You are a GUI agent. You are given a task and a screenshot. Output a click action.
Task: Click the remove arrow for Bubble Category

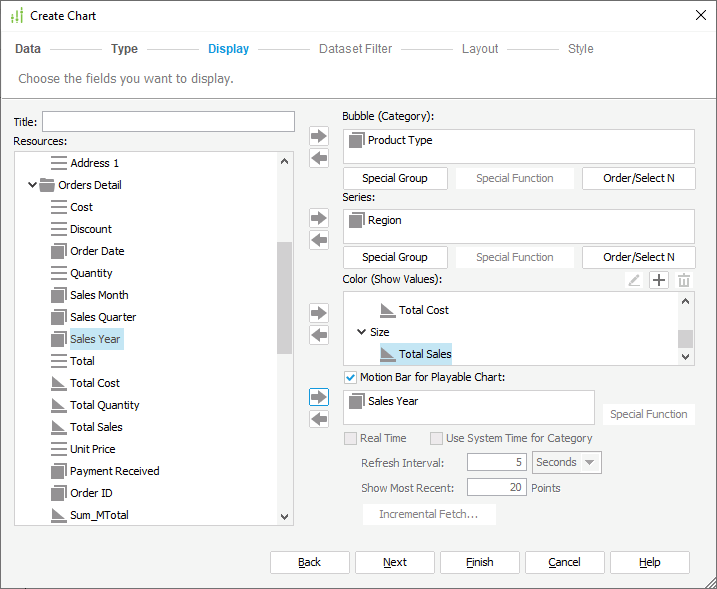click(319, 158)
